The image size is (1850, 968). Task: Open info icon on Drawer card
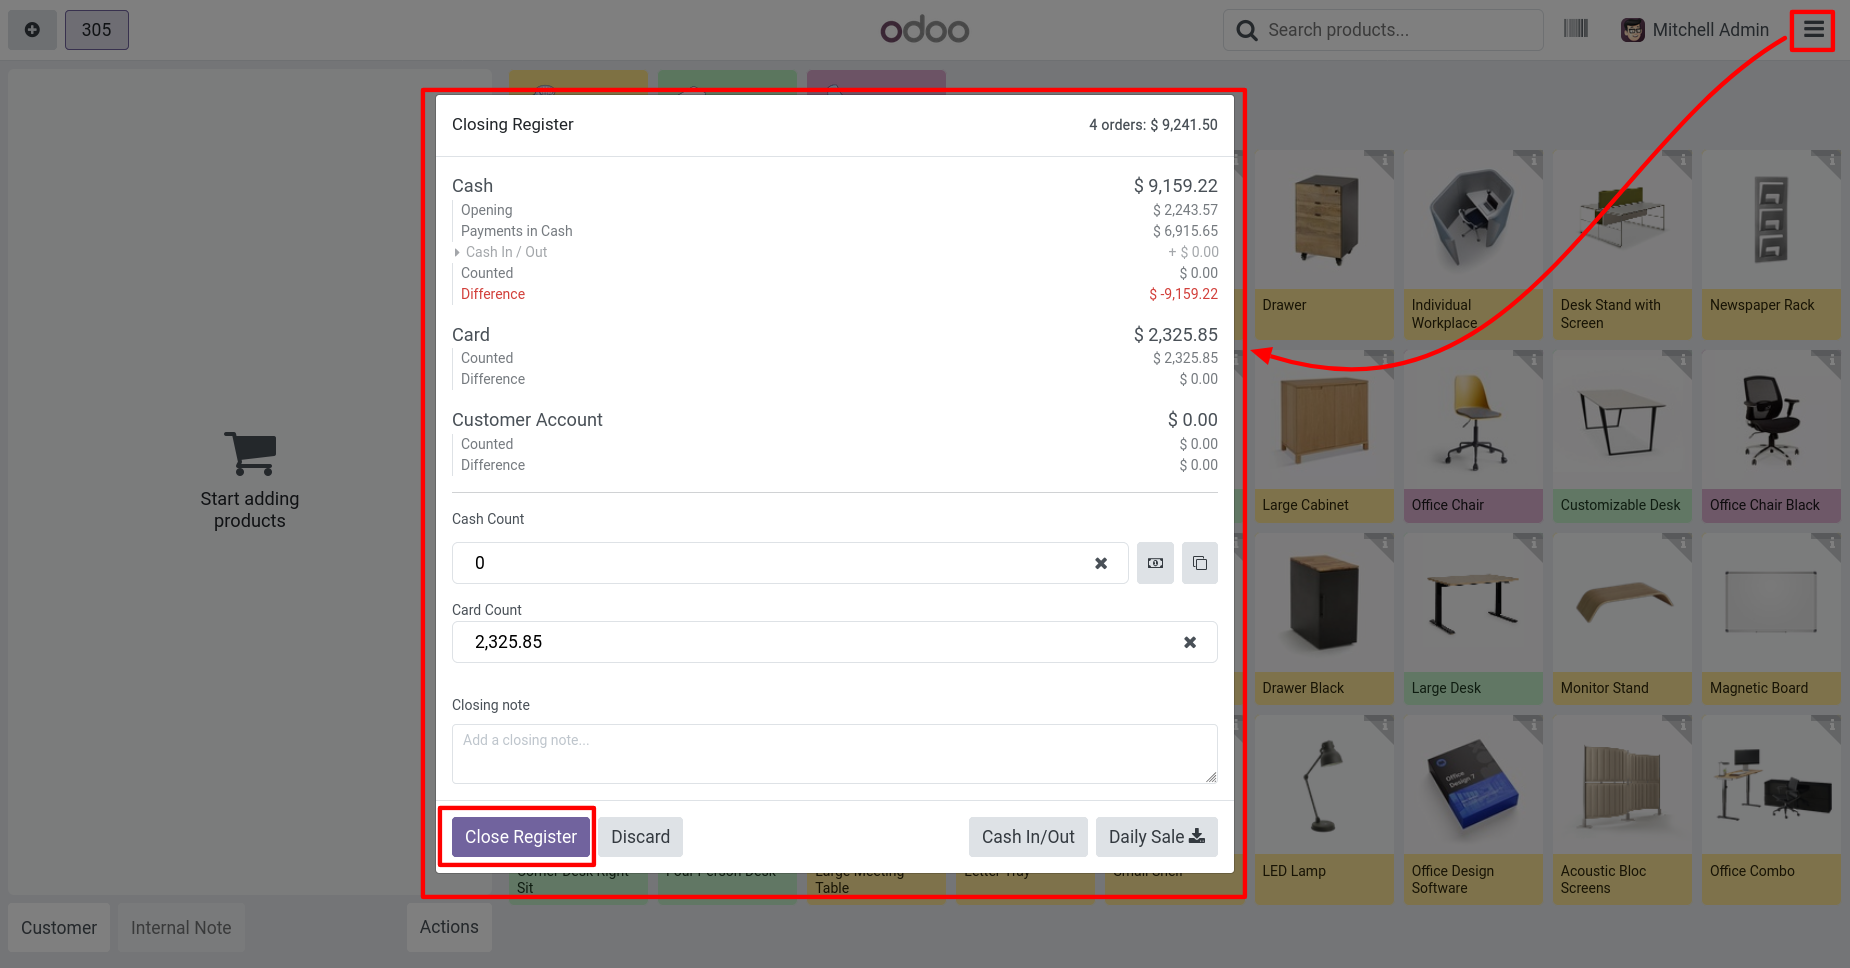click(x=1384, y=160)
